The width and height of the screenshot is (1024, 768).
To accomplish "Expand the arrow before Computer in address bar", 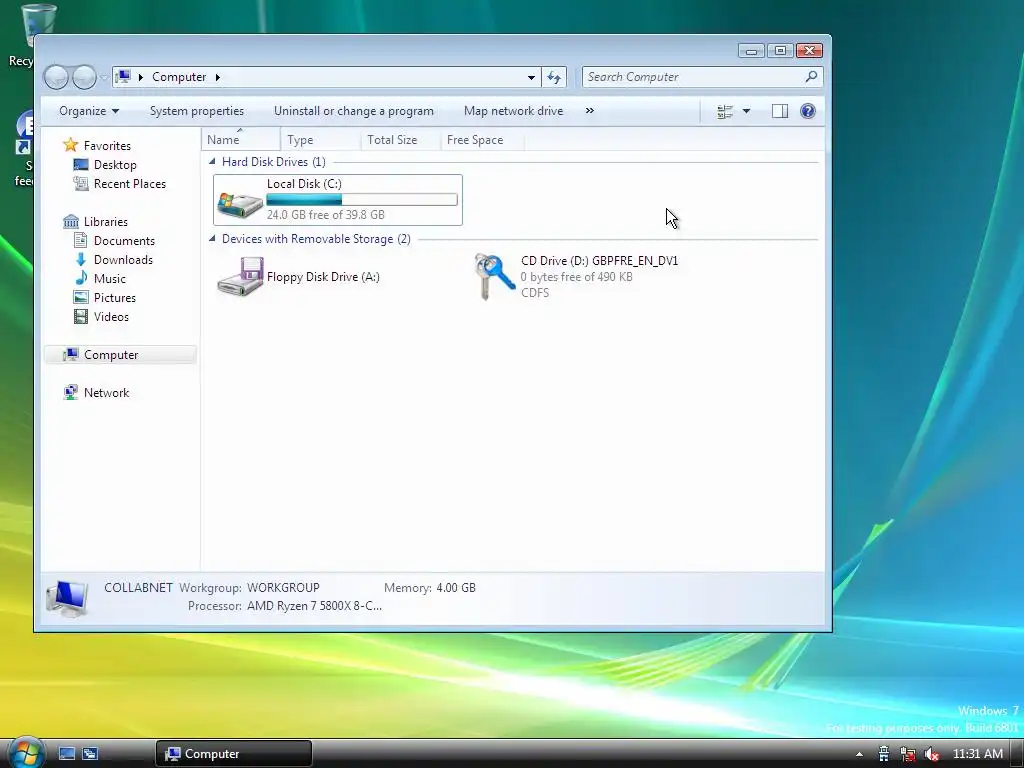I will point(140,77).
